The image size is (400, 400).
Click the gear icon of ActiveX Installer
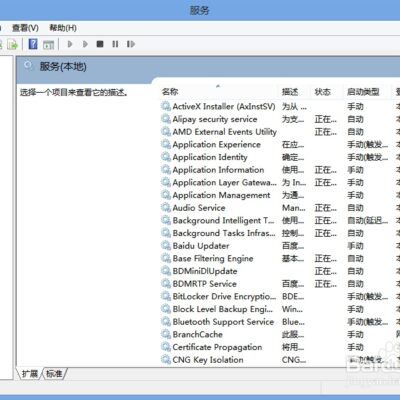point(166,106)
